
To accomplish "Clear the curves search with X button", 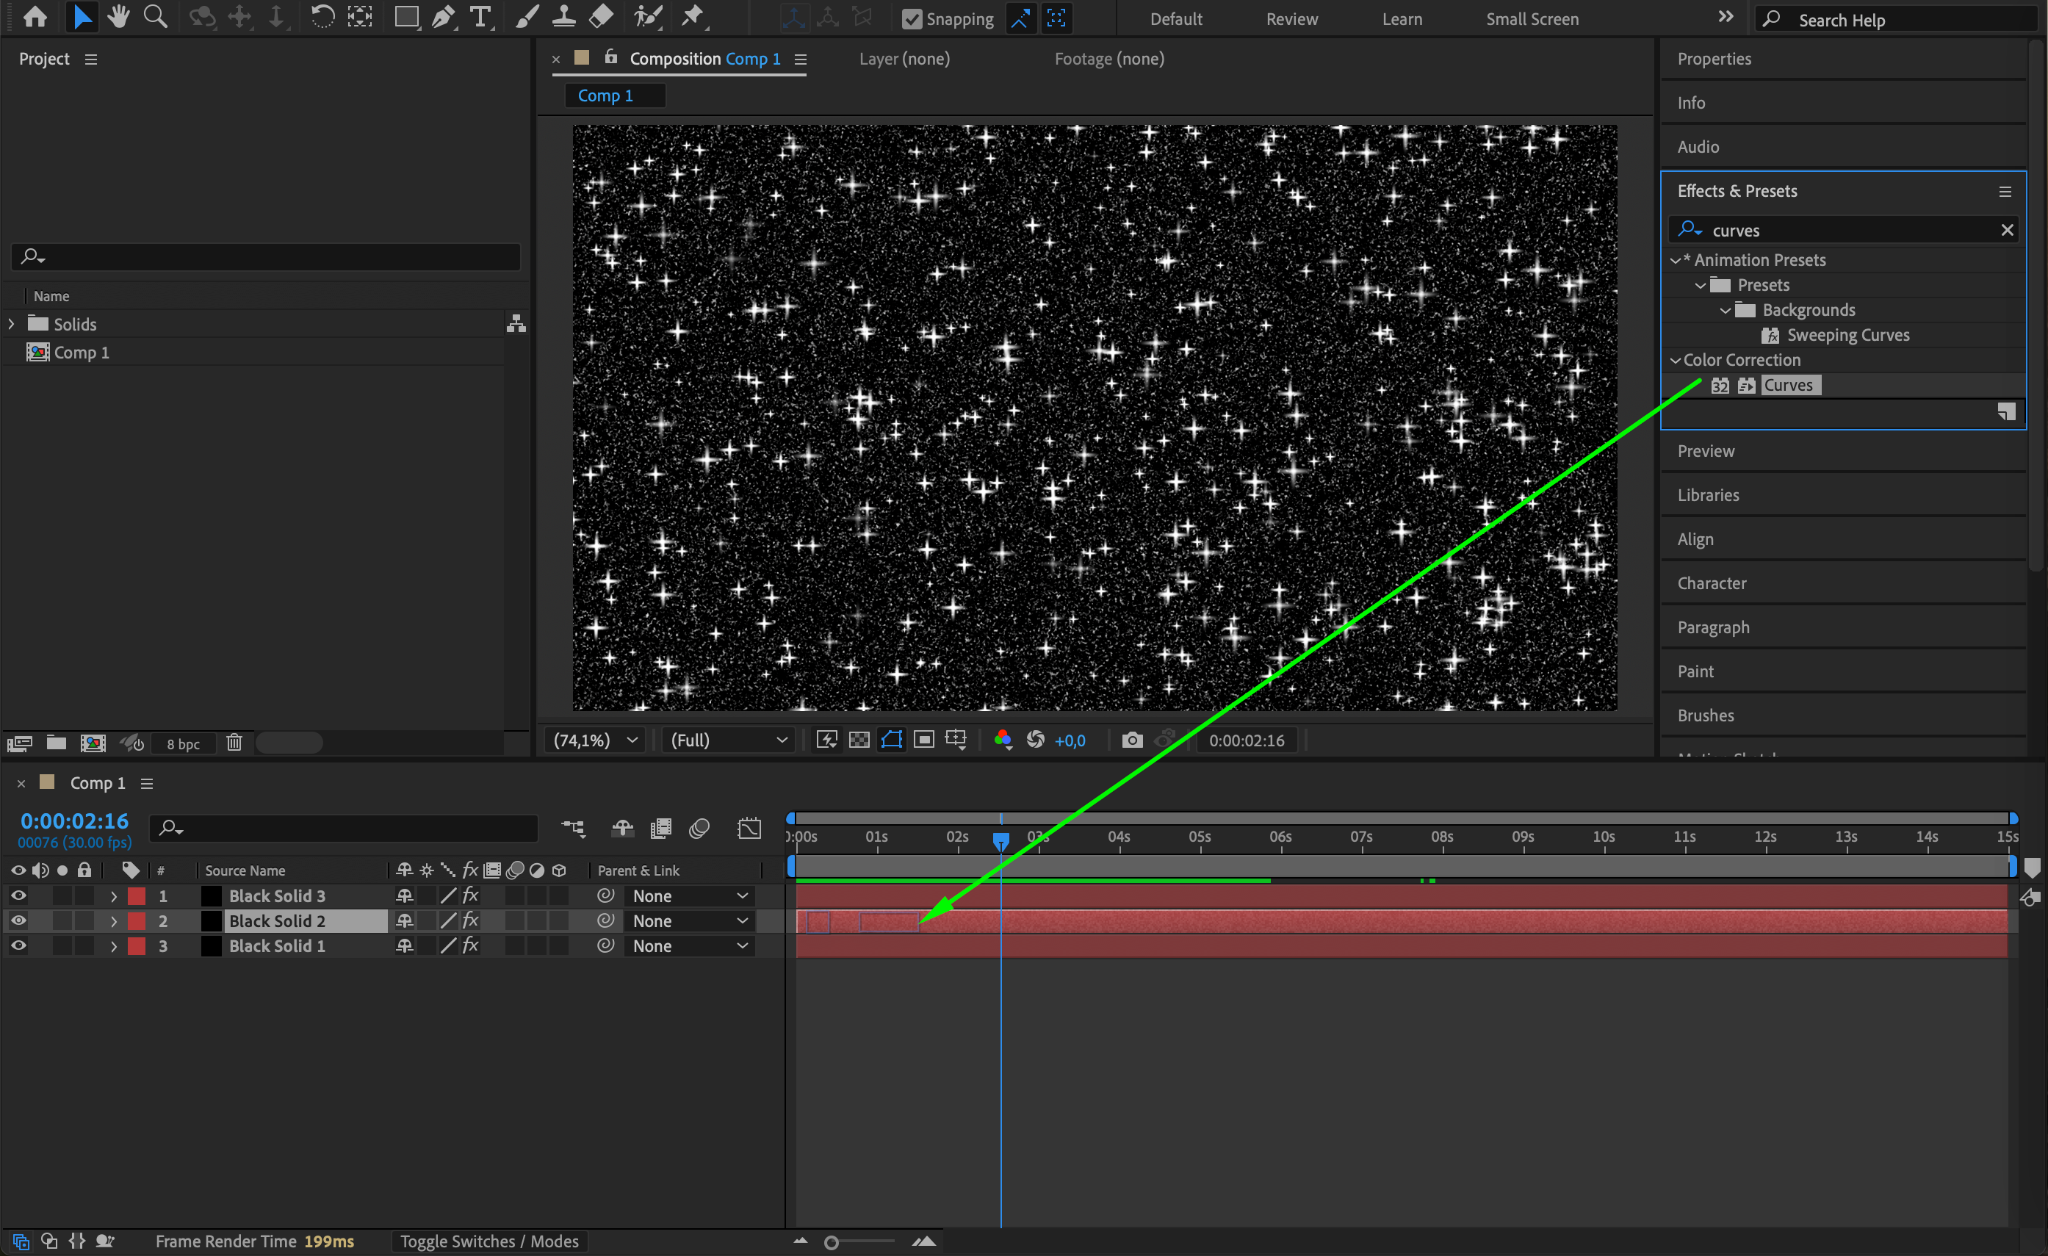I will (2006, 230).
